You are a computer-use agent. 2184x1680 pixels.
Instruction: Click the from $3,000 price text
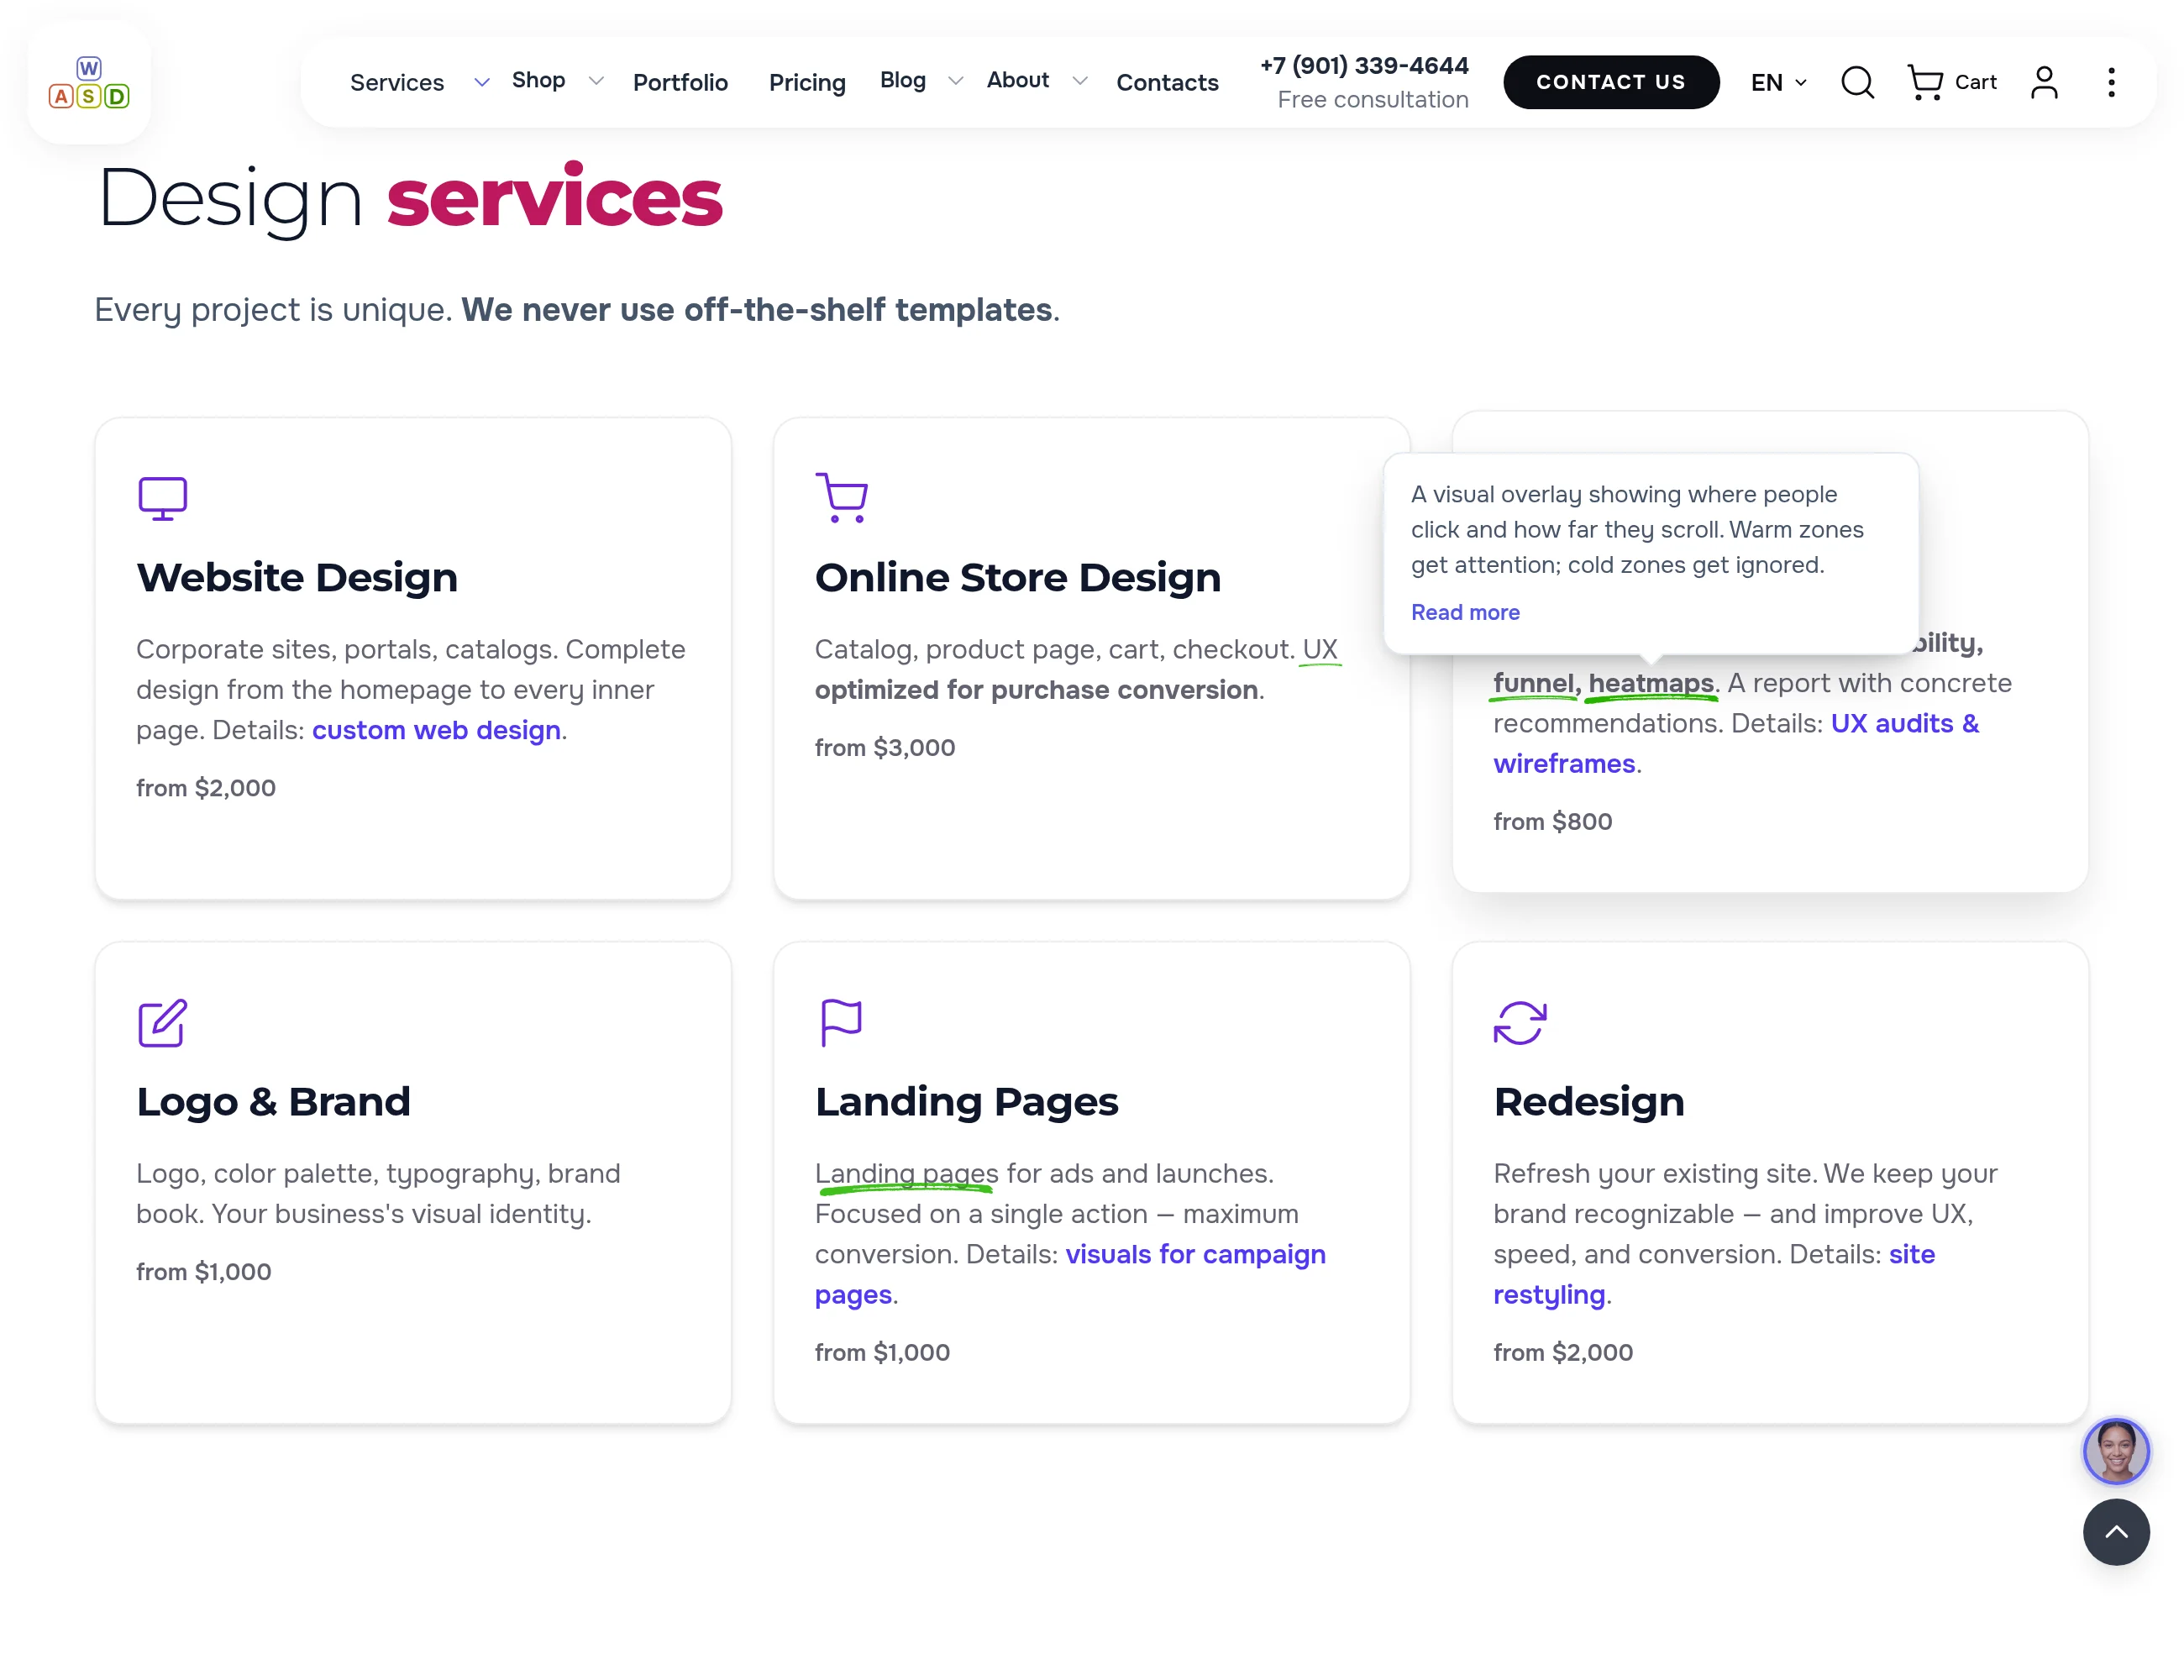tap(884, 747)
